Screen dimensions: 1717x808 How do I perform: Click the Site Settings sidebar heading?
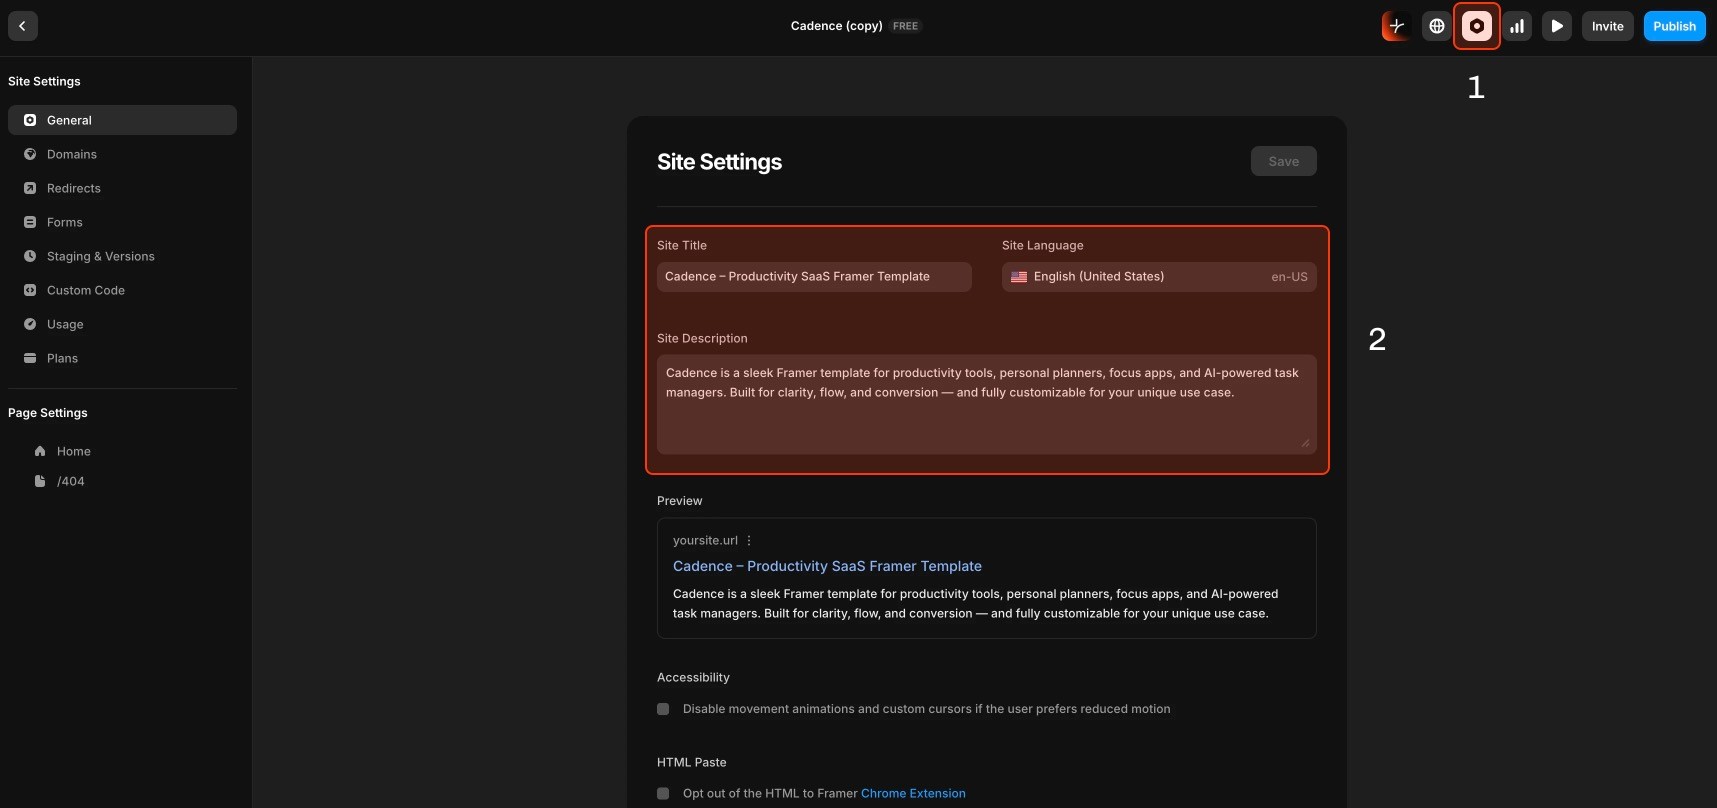coord(44,81)
